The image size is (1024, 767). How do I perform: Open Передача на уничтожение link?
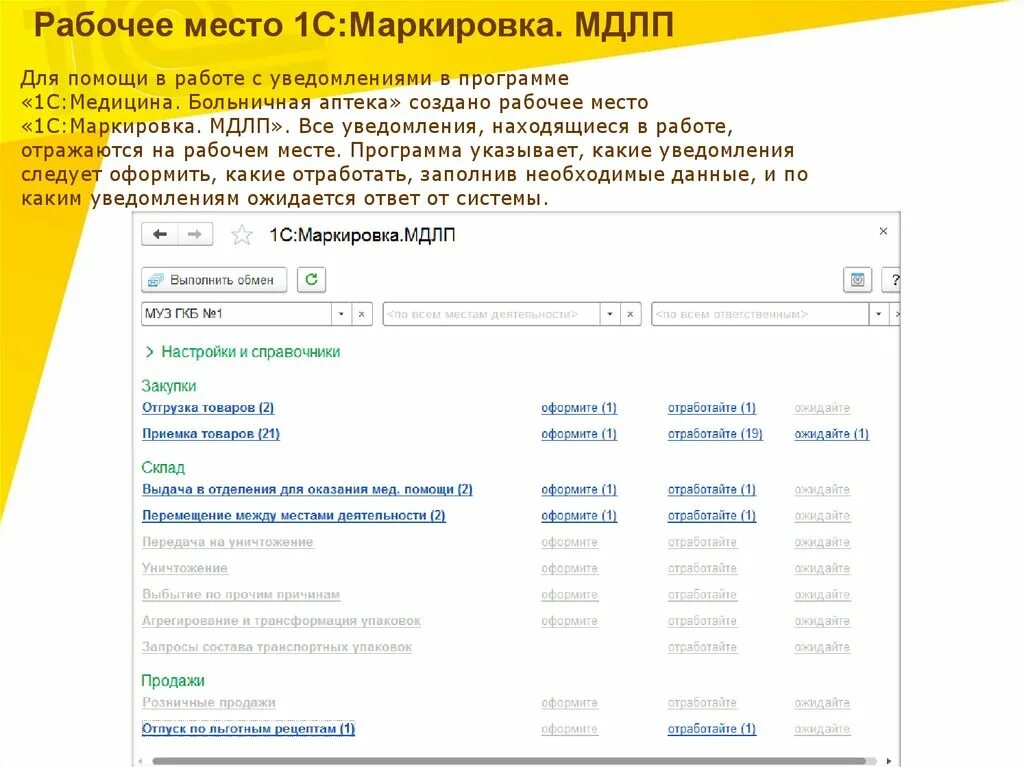tap(227, 542)
